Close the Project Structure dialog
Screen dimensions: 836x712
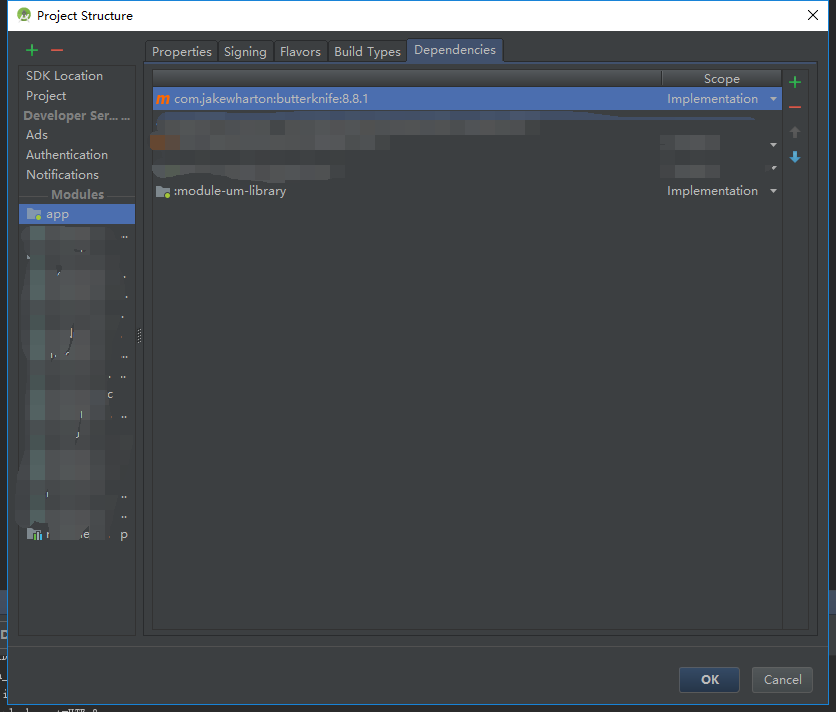coord(813,15)
